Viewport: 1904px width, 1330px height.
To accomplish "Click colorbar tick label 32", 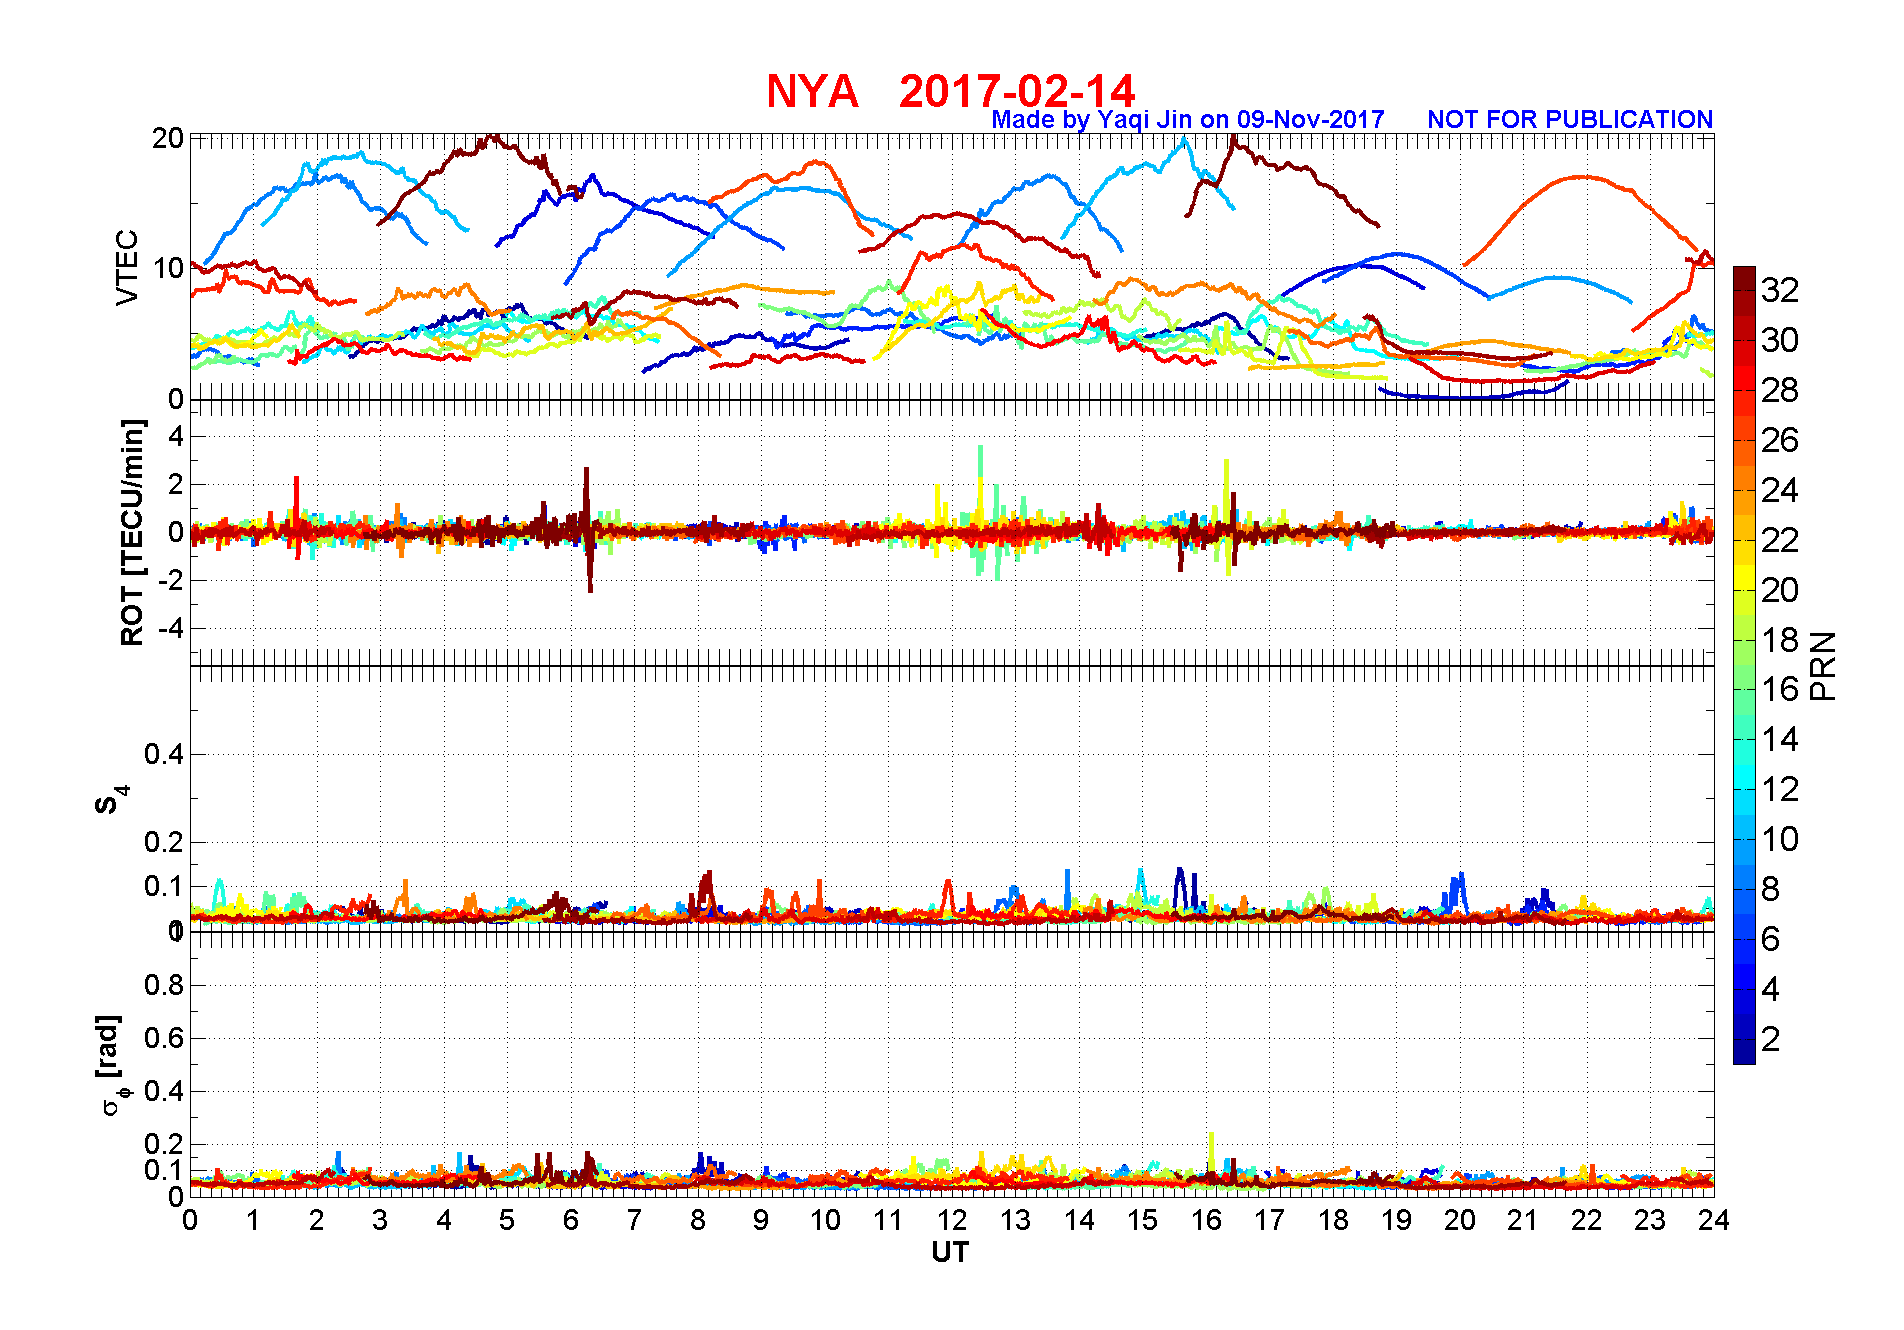I will [1780, 290].
